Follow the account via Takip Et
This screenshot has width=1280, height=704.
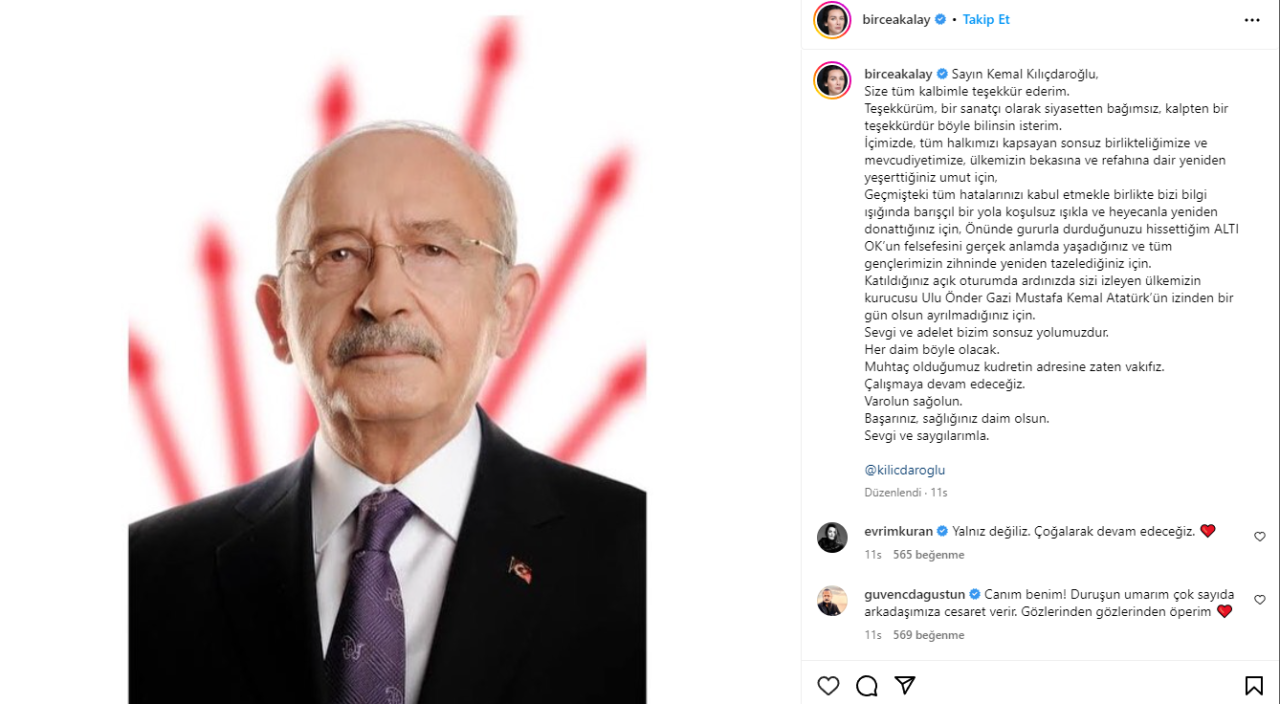[x=986, y=19]
